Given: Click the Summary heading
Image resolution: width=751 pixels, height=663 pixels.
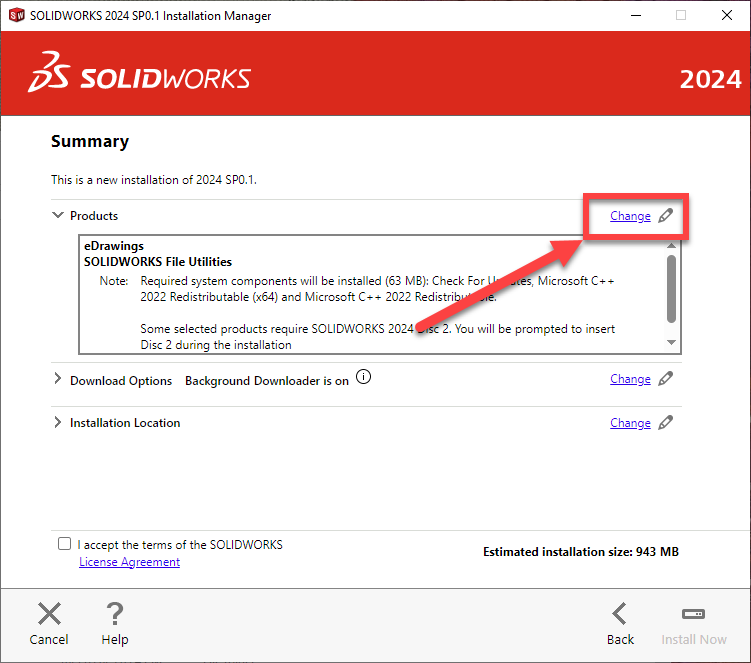Looking at the screenshot, I should [90, 141].
